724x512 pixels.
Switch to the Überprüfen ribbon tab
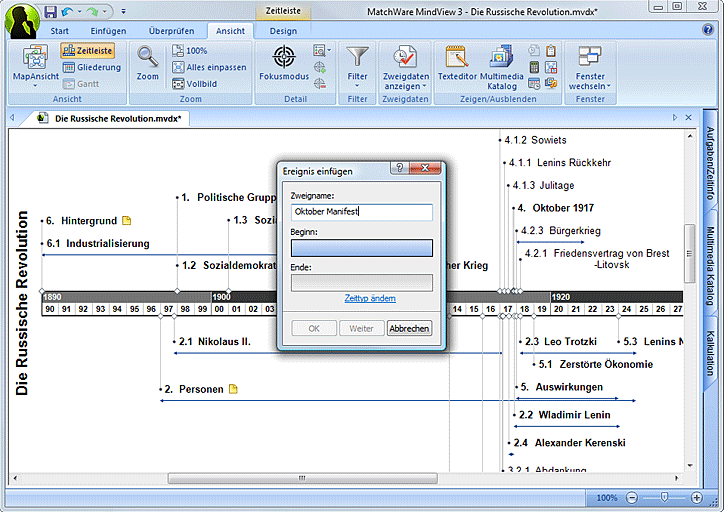[x=171, y=31]
